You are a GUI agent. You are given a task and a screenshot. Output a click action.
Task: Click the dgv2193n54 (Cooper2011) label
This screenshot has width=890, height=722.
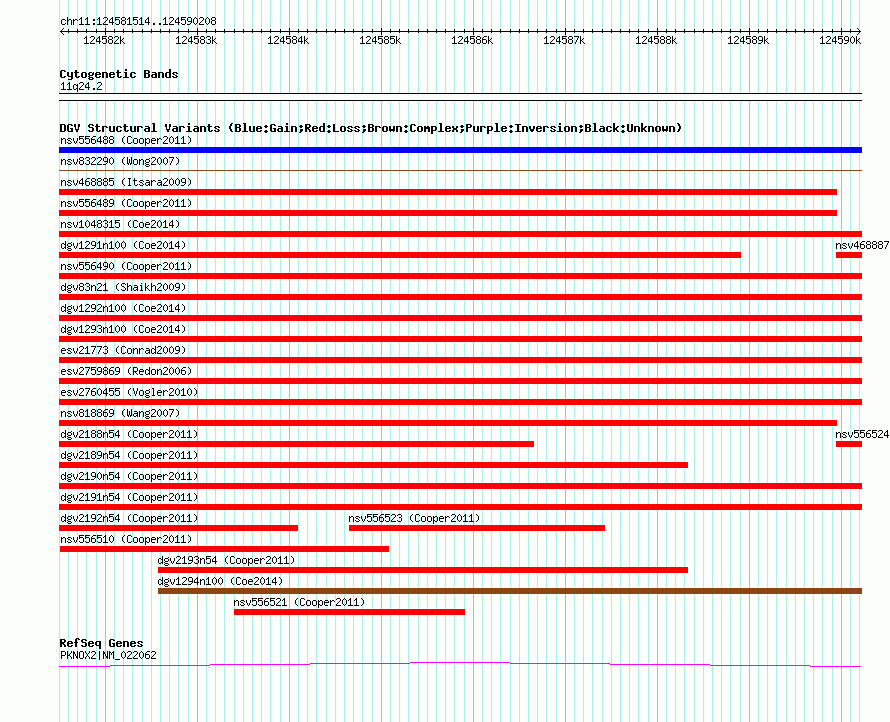point(226,560)
